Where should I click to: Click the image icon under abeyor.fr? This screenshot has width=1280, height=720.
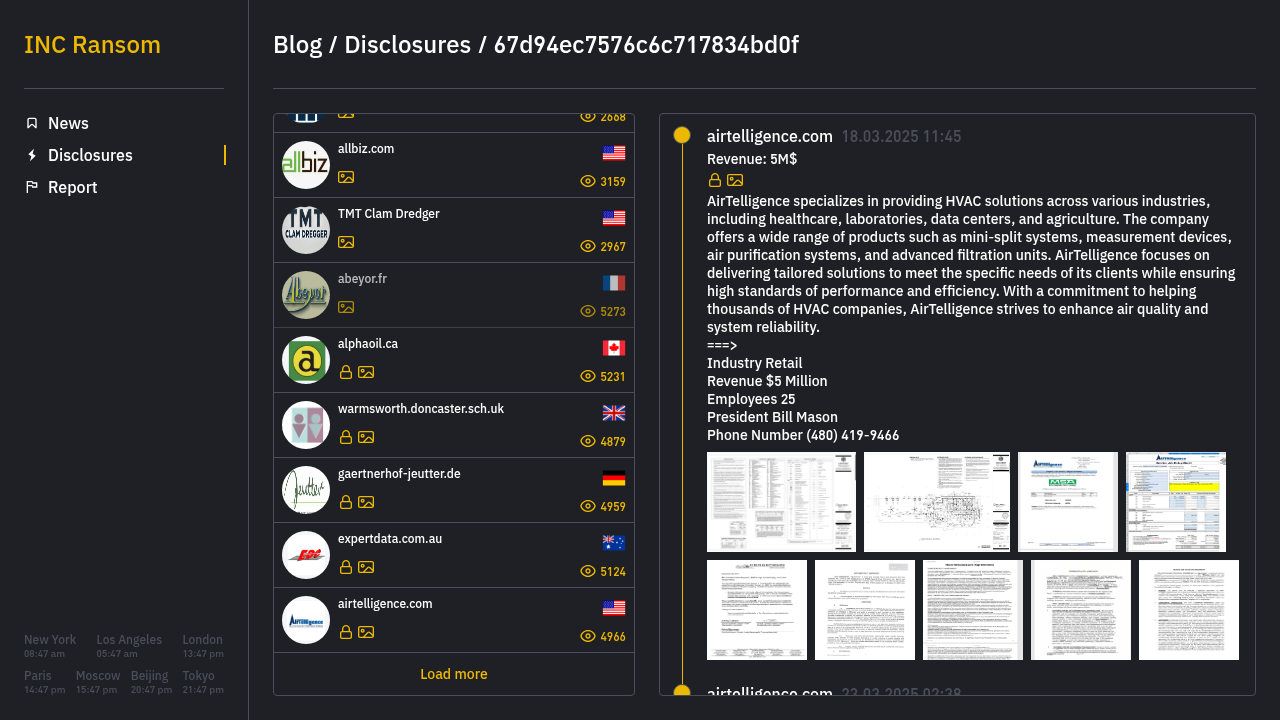(x=346, y=307)
